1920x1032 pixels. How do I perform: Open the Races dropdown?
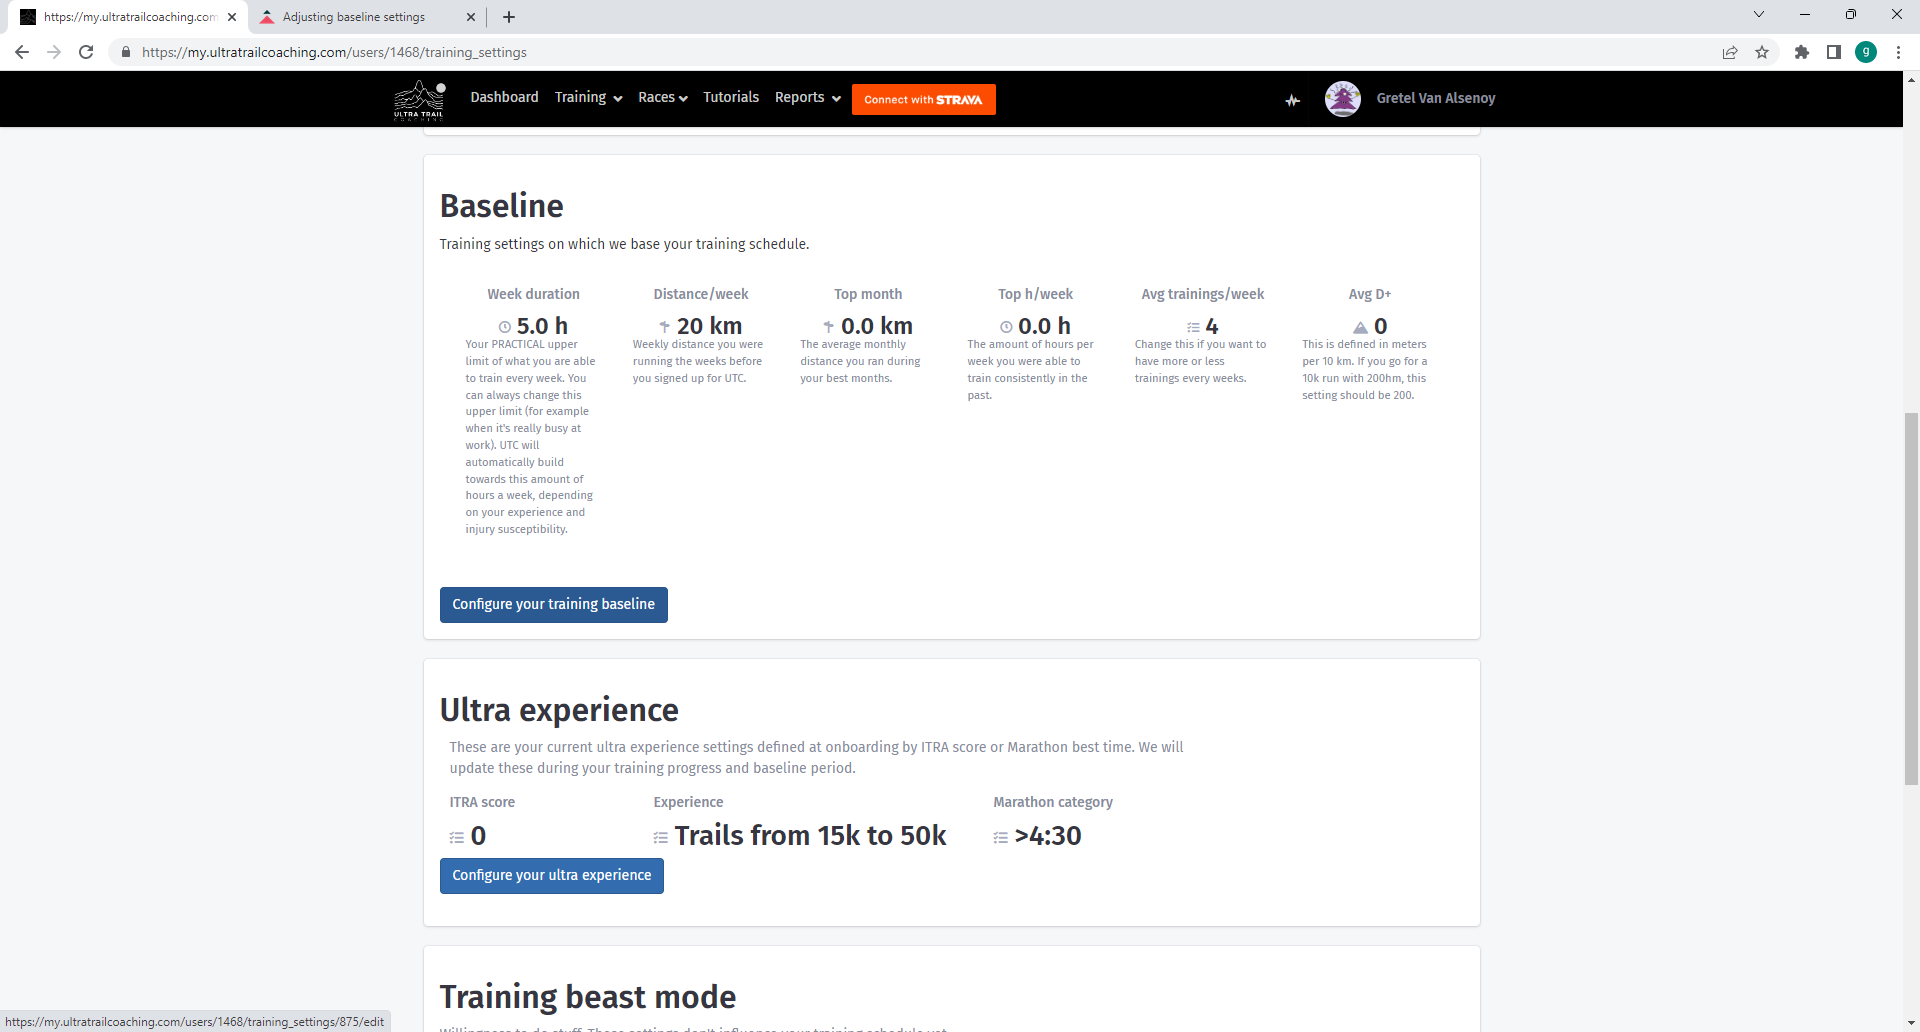click(661, 97)
